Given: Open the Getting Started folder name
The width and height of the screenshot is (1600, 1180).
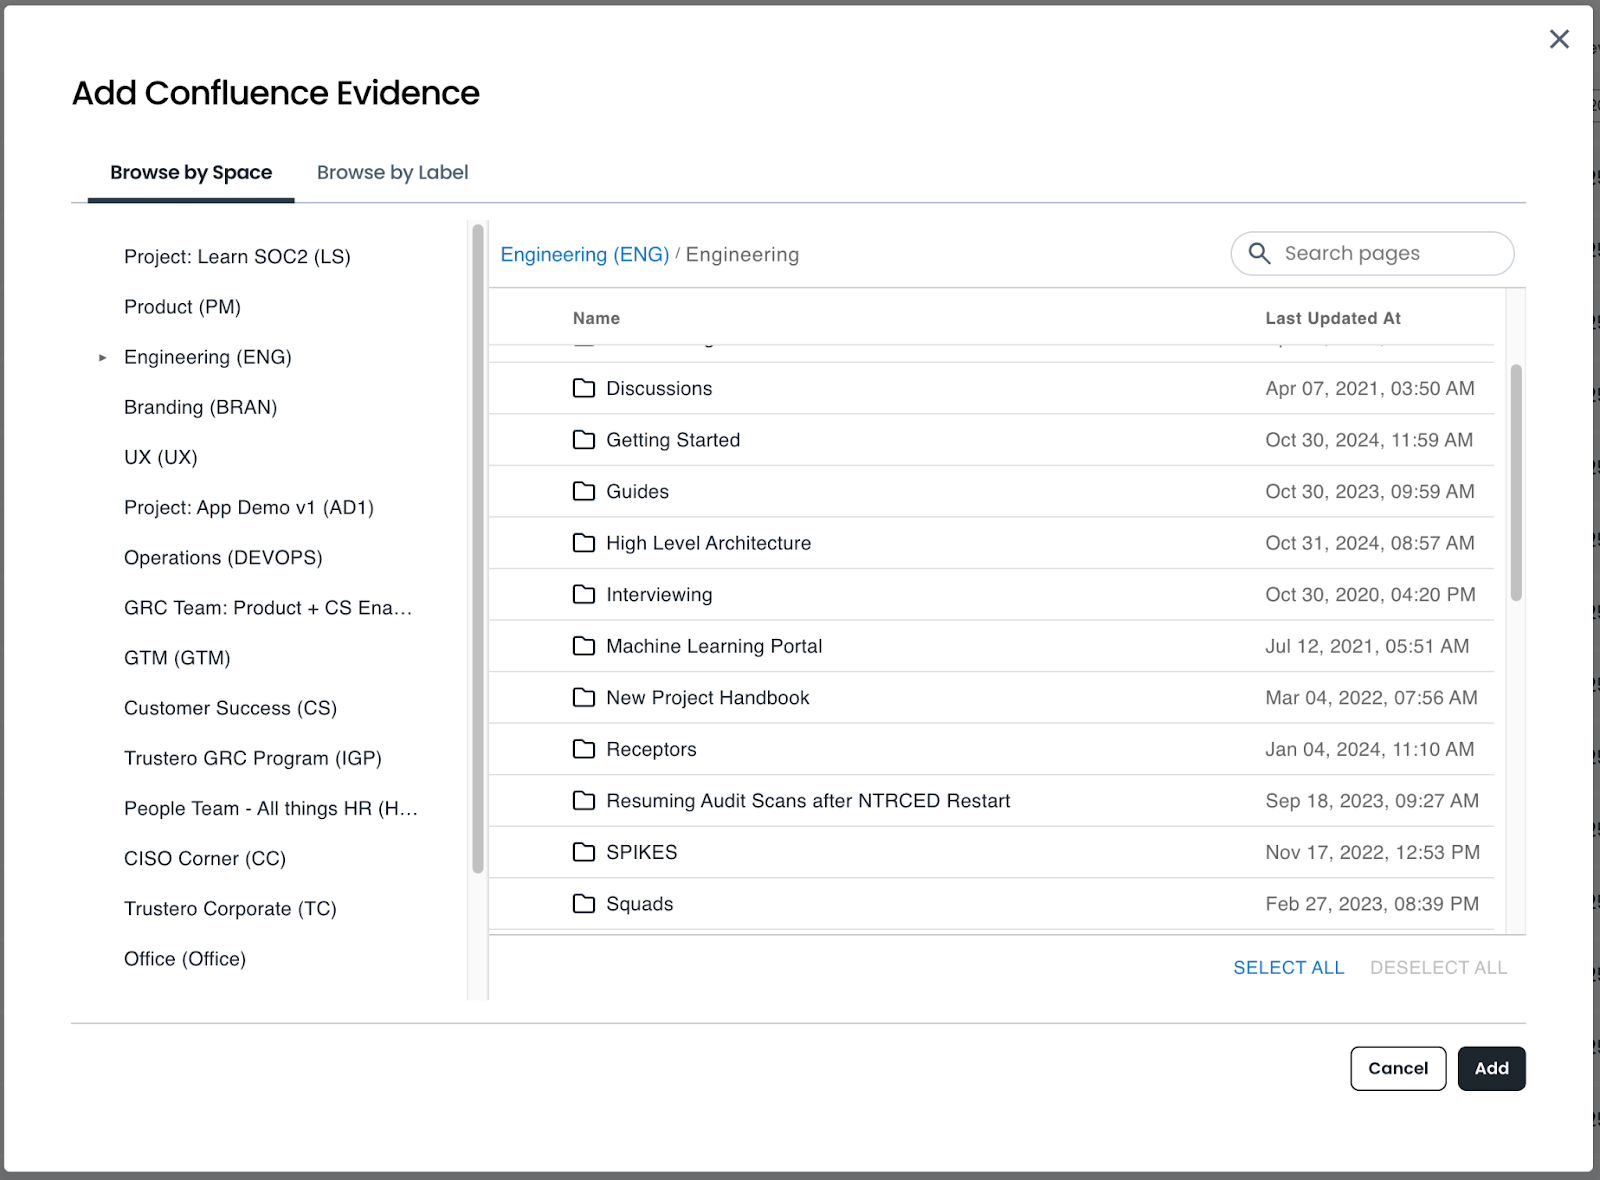Looking at the screenshot, I should 673,440.
